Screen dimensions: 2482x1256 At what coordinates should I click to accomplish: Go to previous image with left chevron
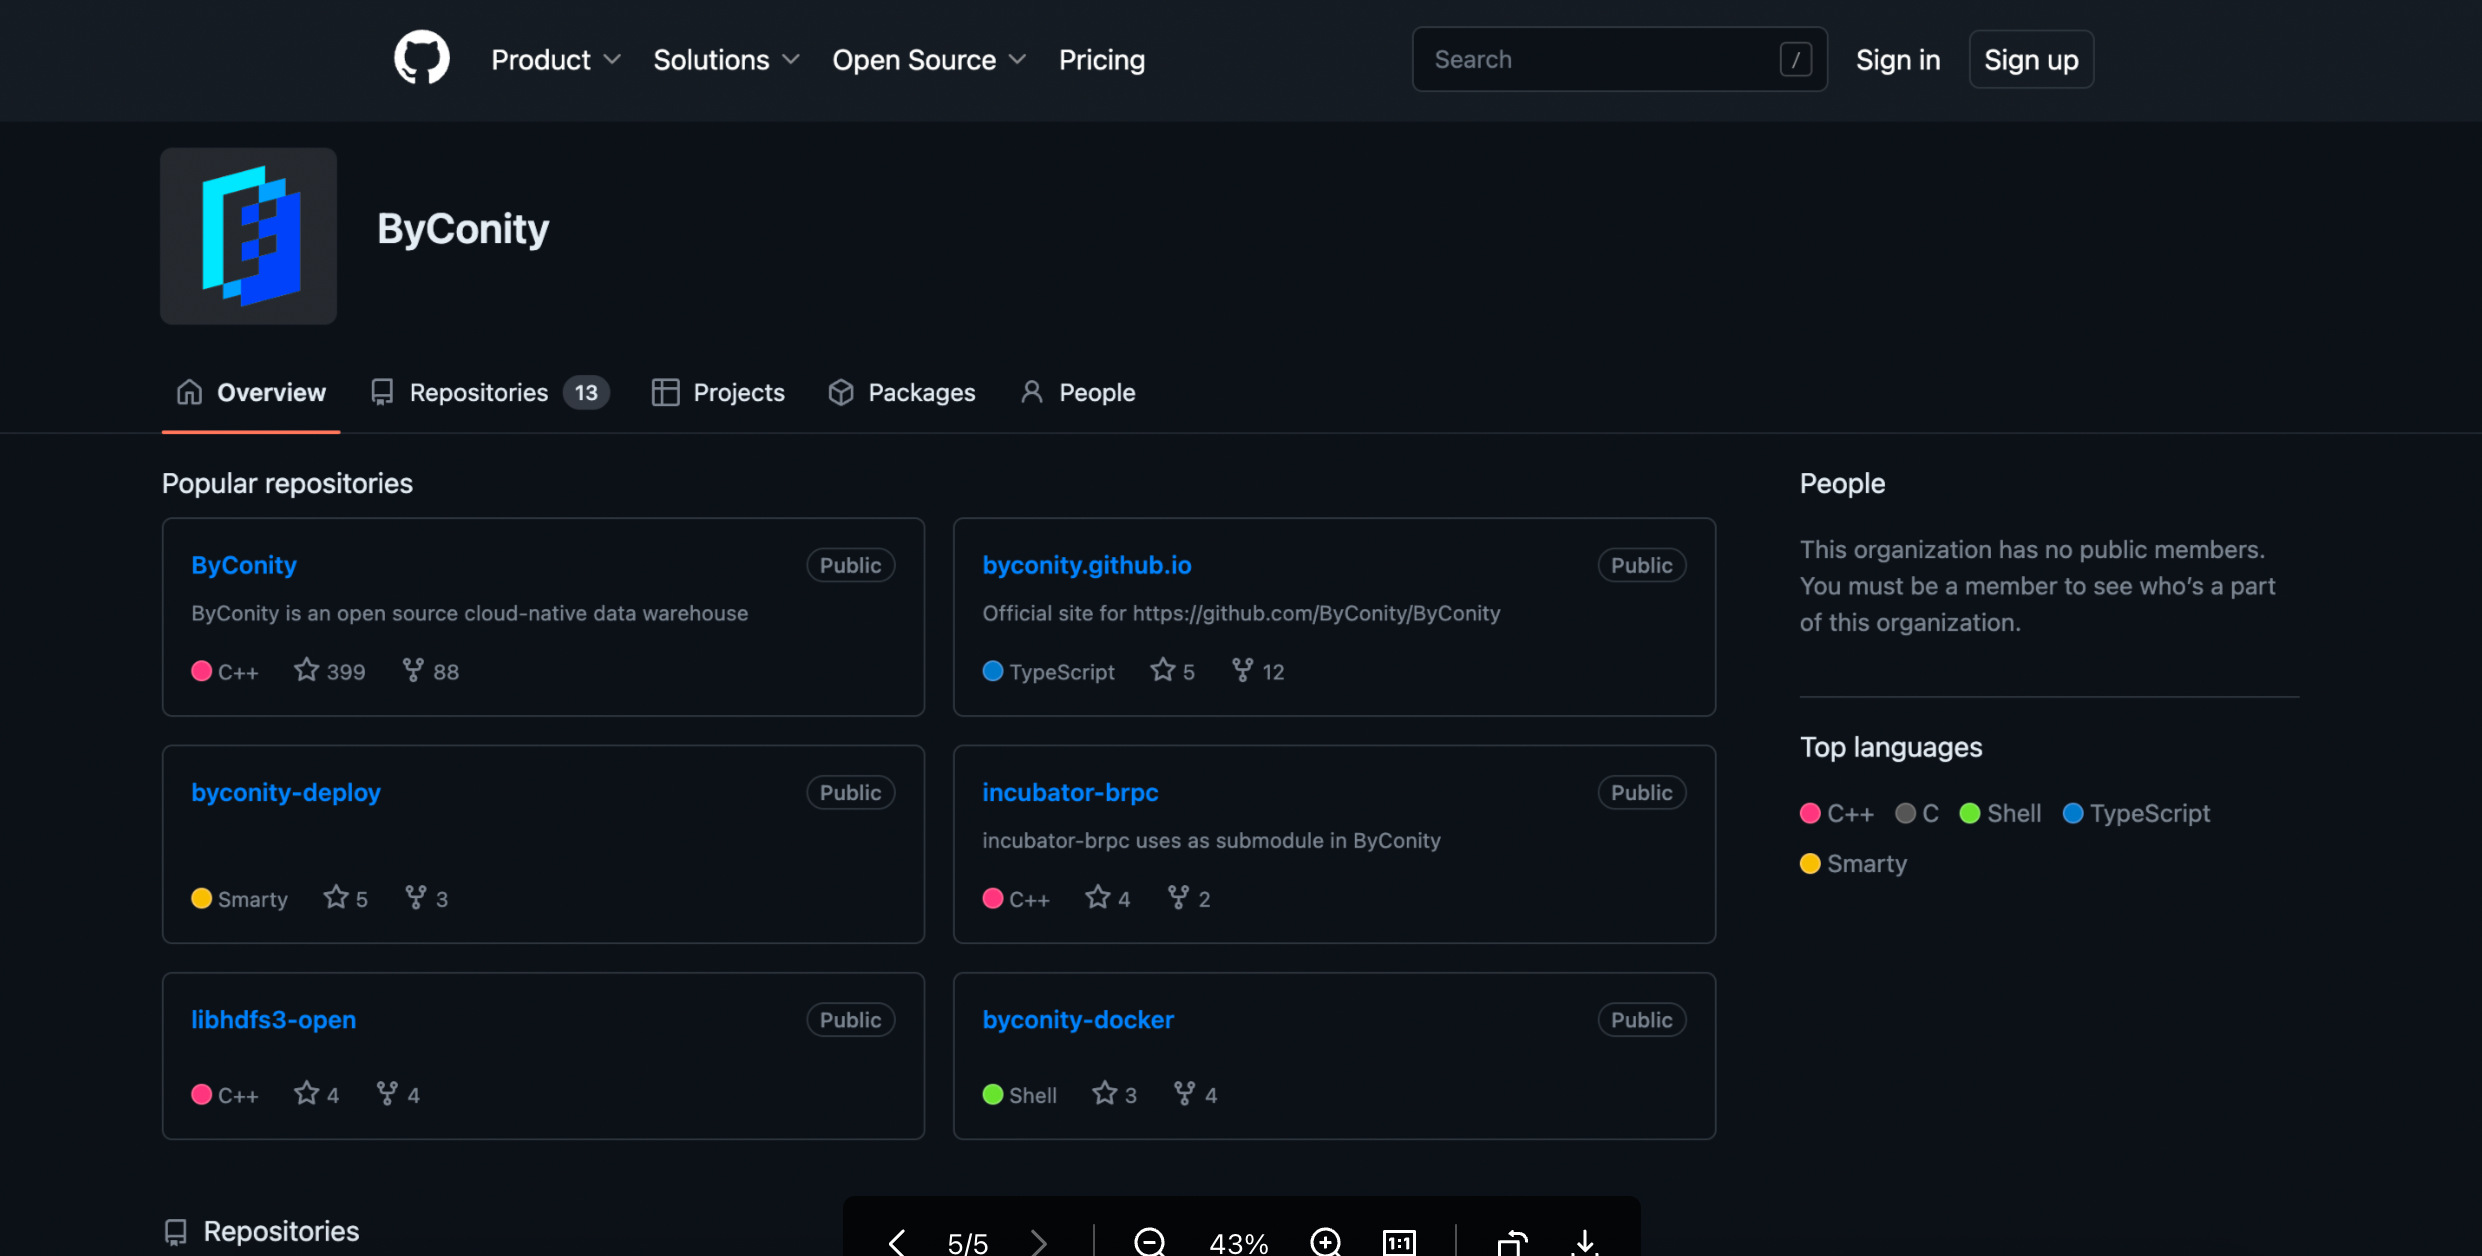[x=896, y=1243]
